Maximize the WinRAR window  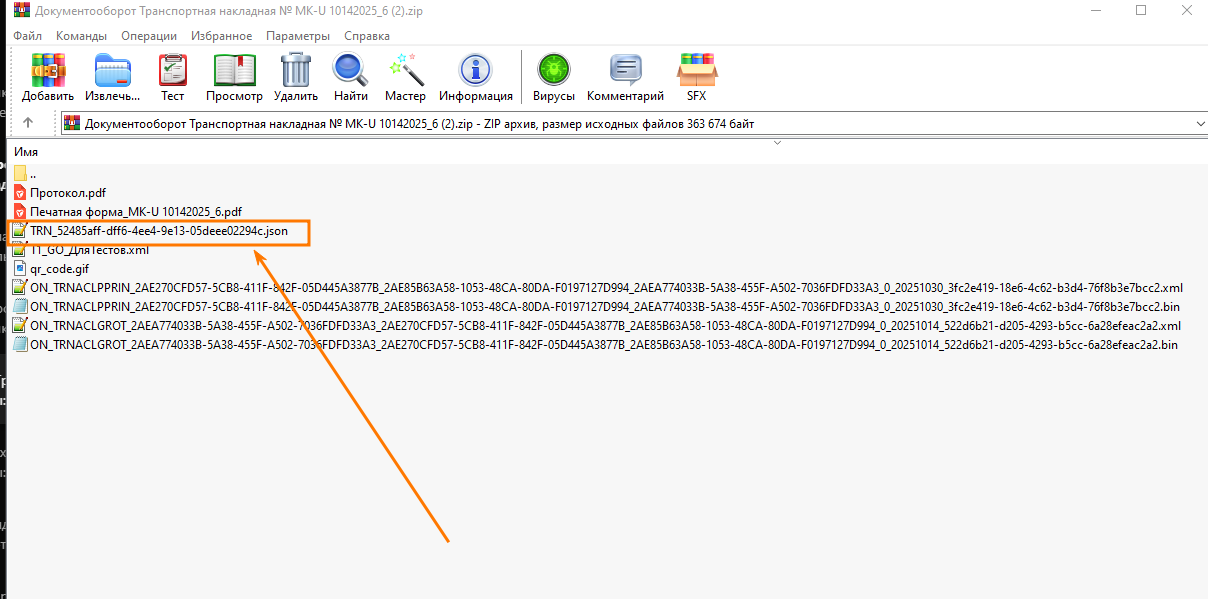(1141, 10)
